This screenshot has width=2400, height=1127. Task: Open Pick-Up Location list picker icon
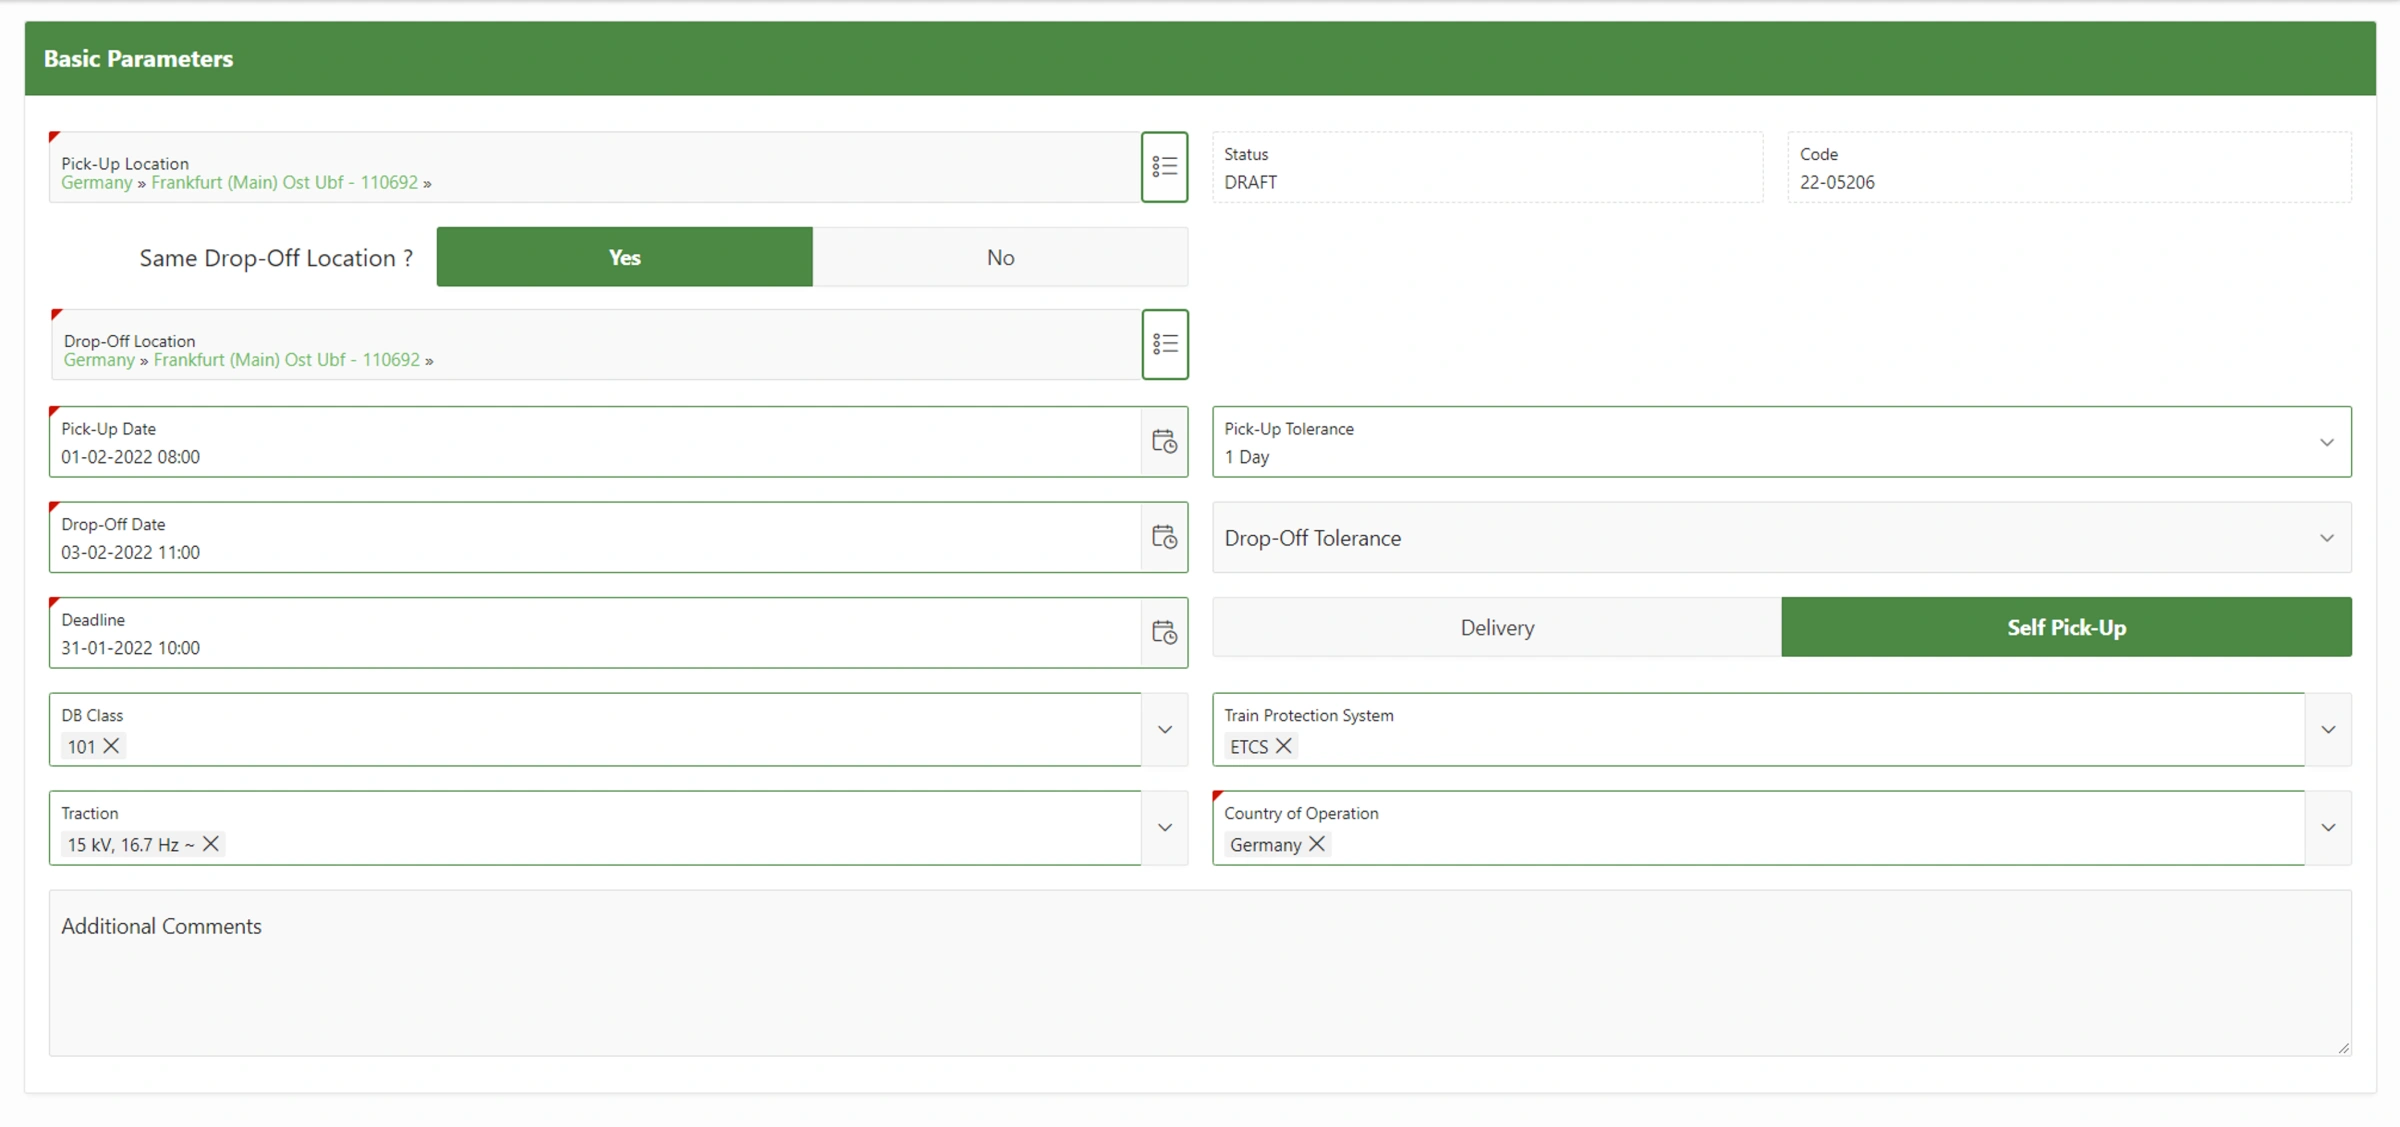pos(1164,167)
